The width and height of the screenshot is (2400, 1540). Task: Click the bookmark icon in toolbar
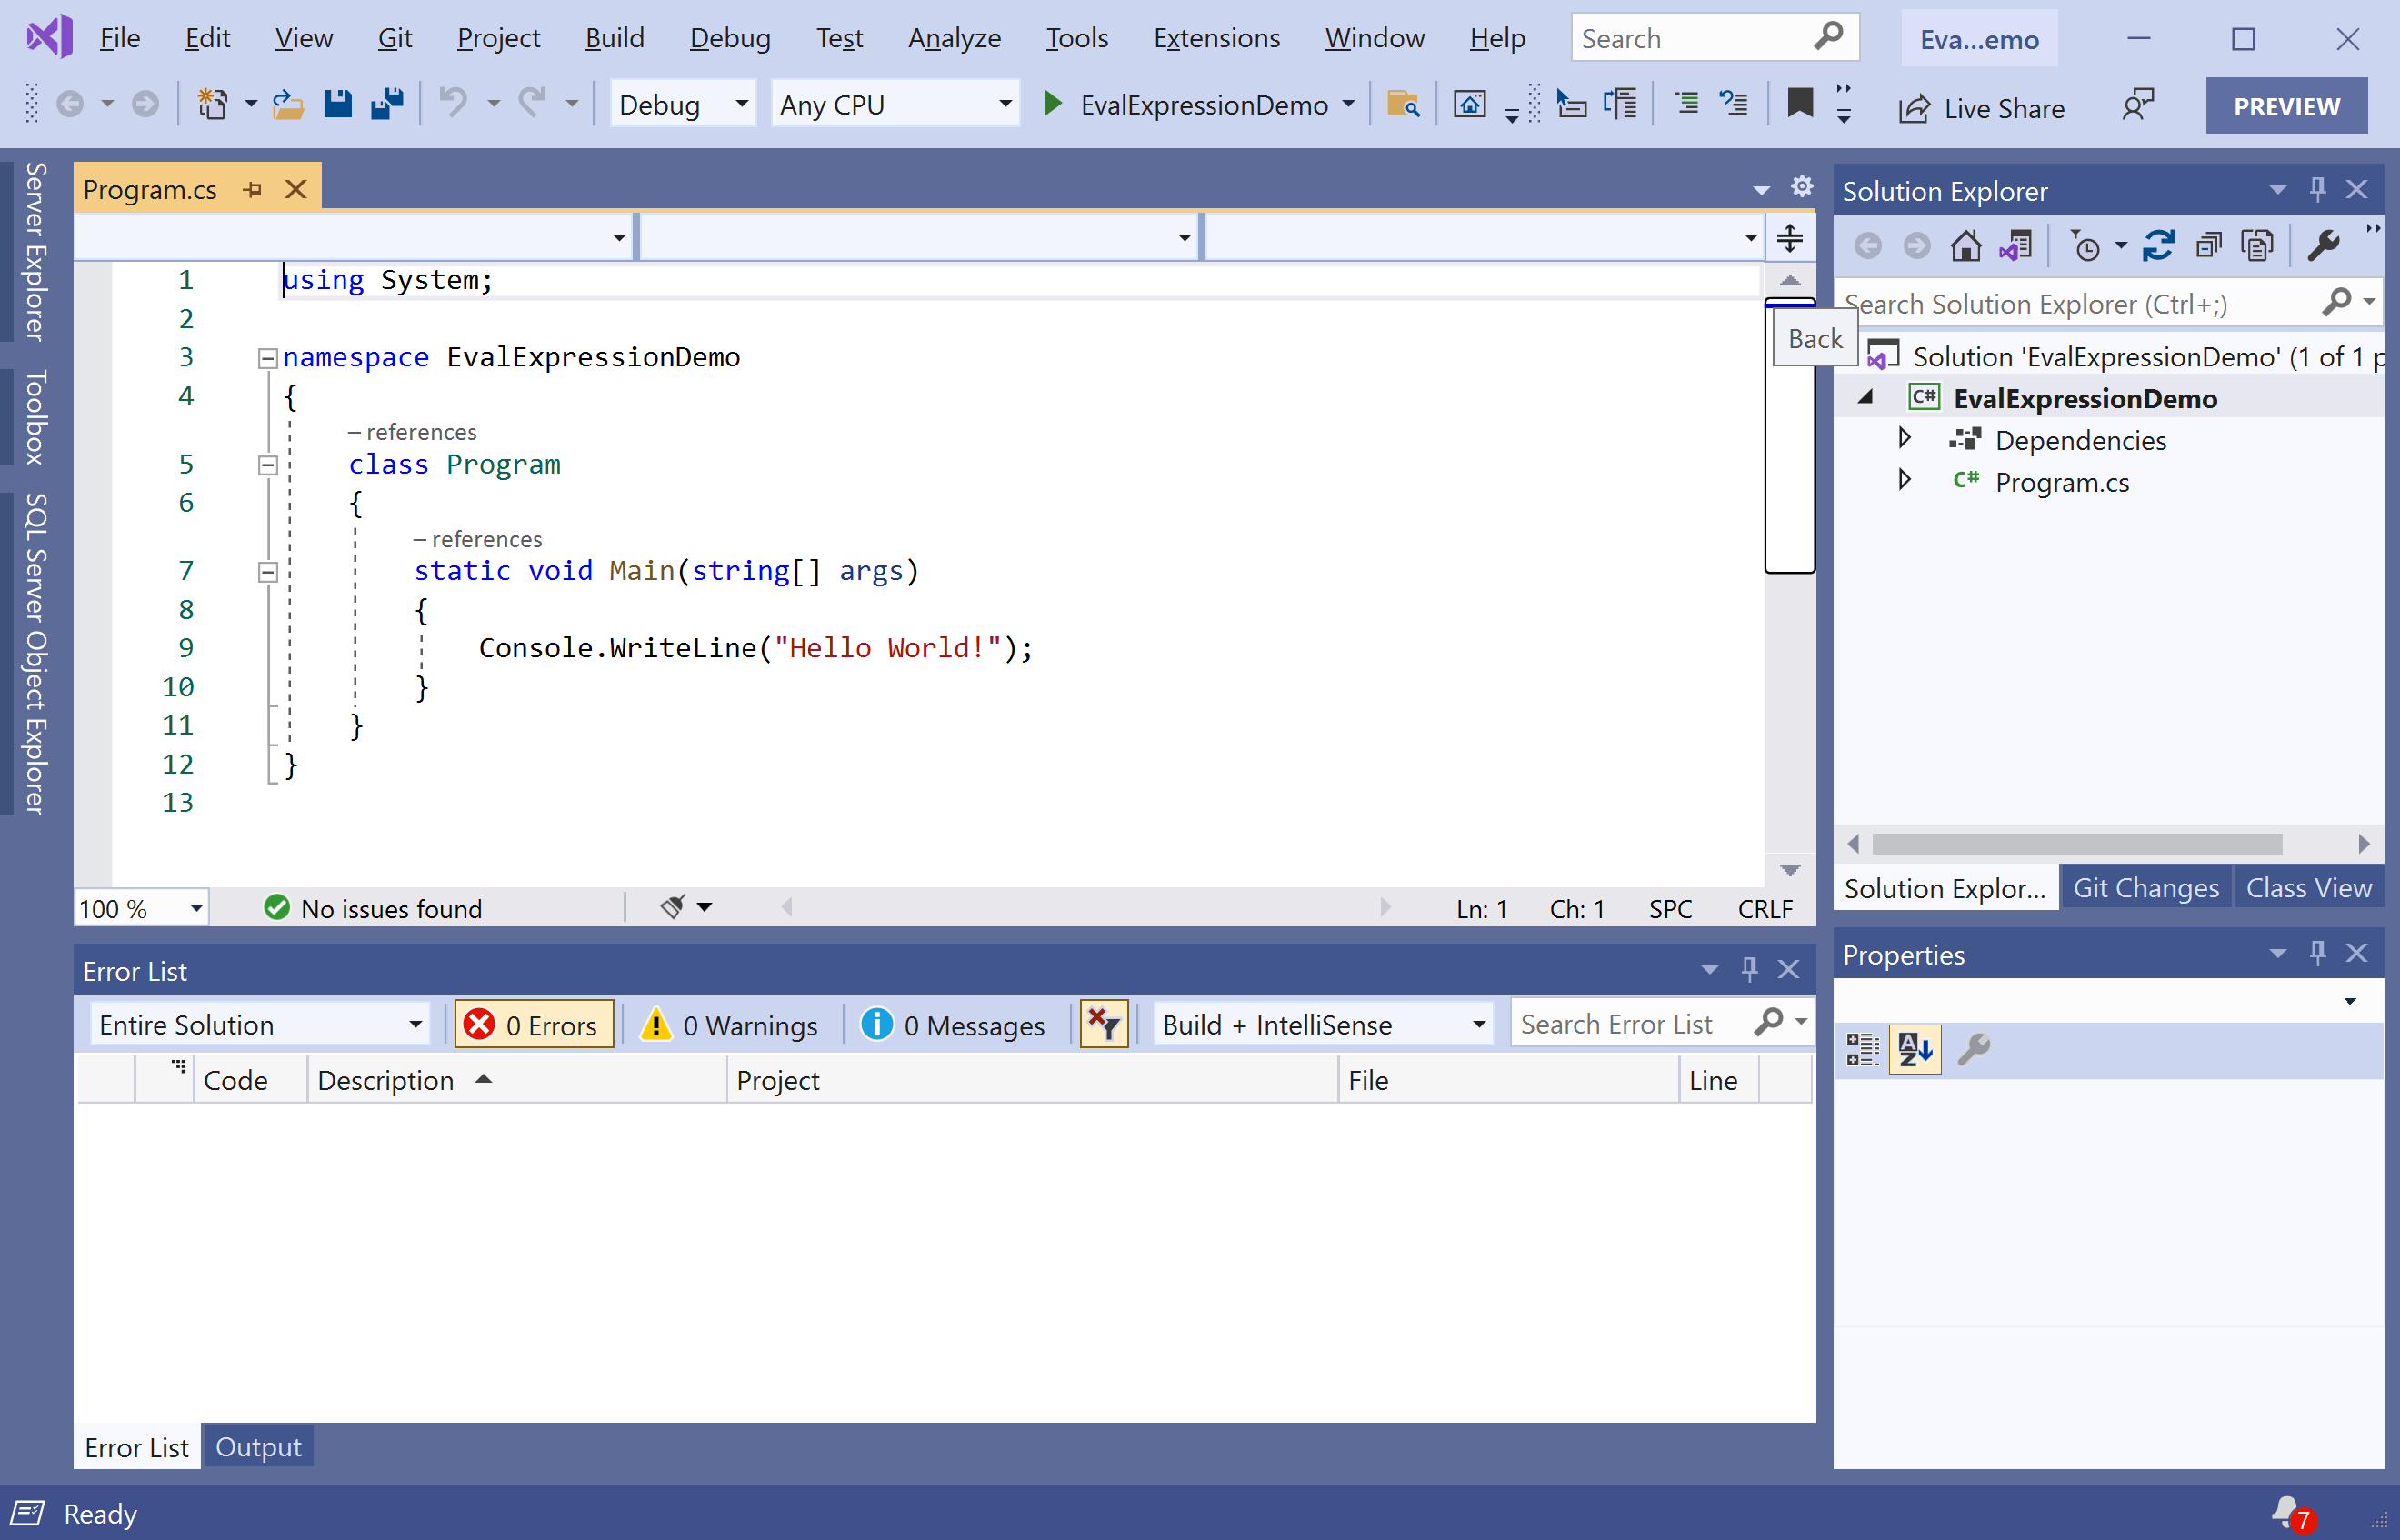point(1799,103)
